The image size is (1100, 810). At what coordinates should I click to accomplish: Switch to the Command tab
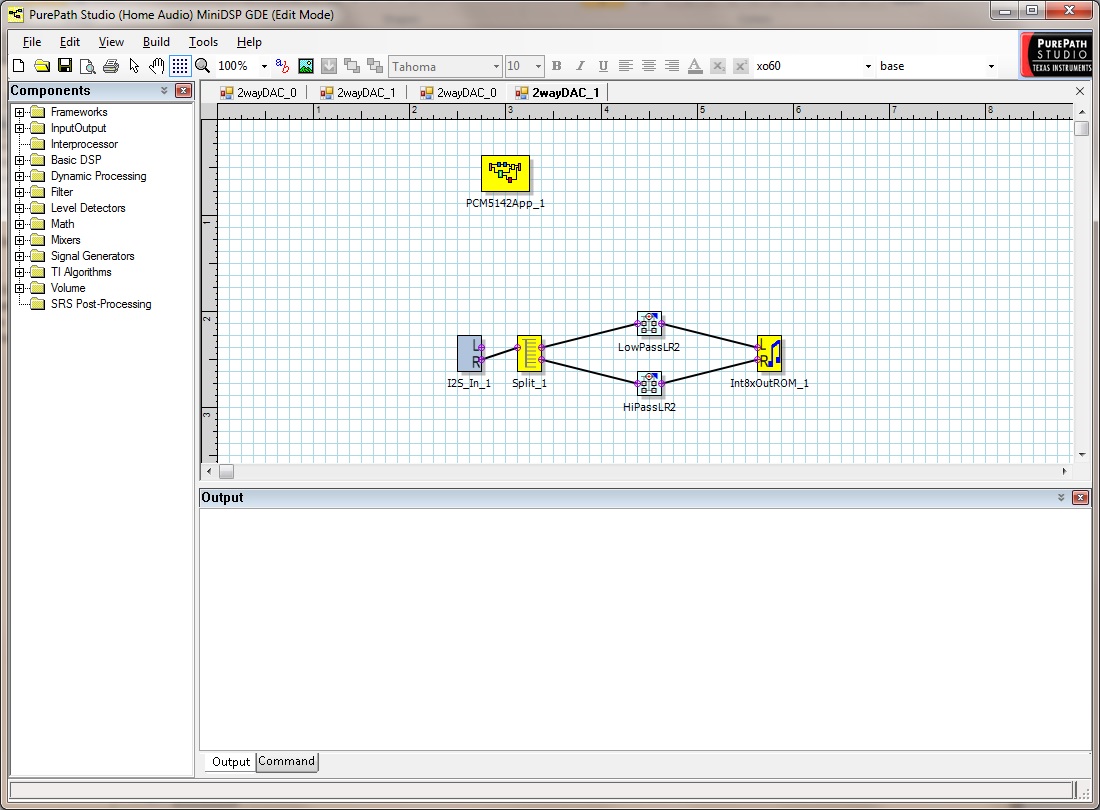[286, 761]
